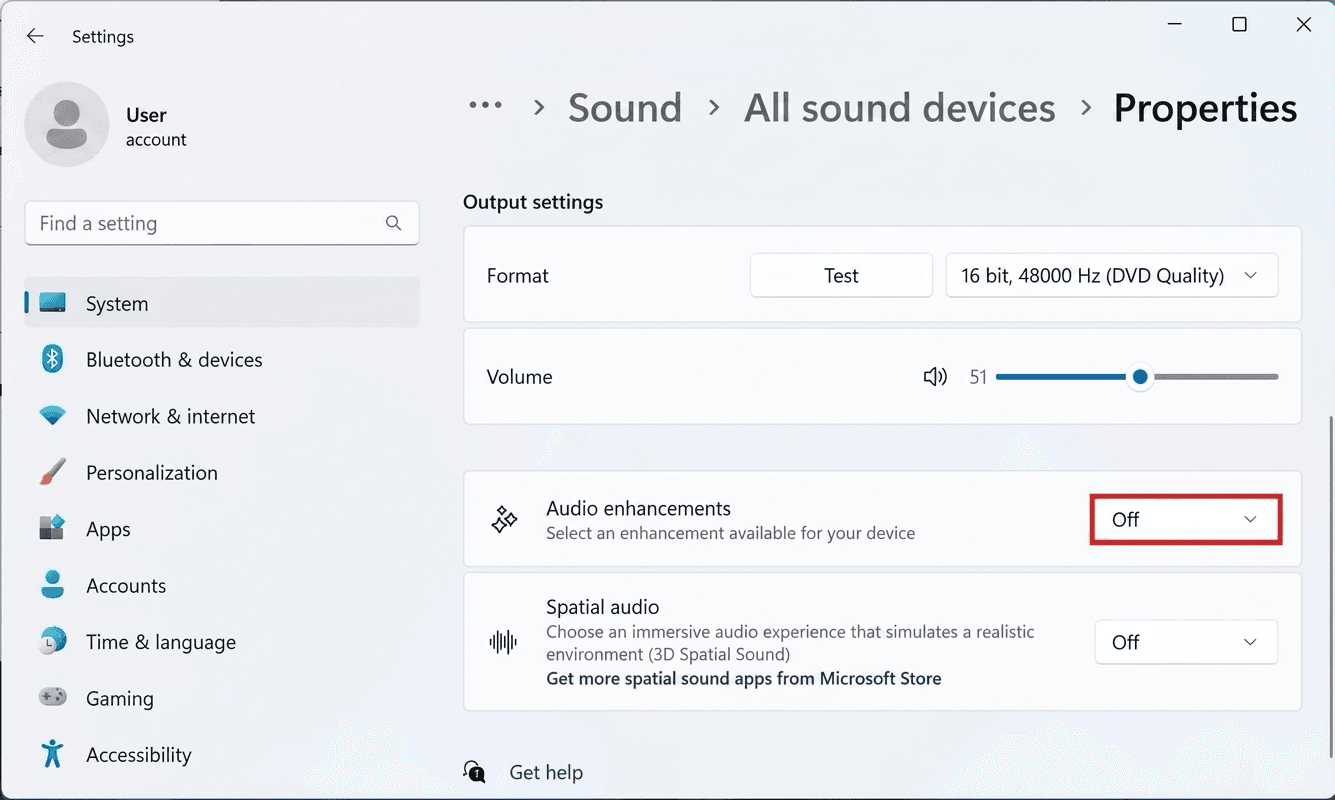
Task: Click the Output settings heading
Action: tap(533, 202)
